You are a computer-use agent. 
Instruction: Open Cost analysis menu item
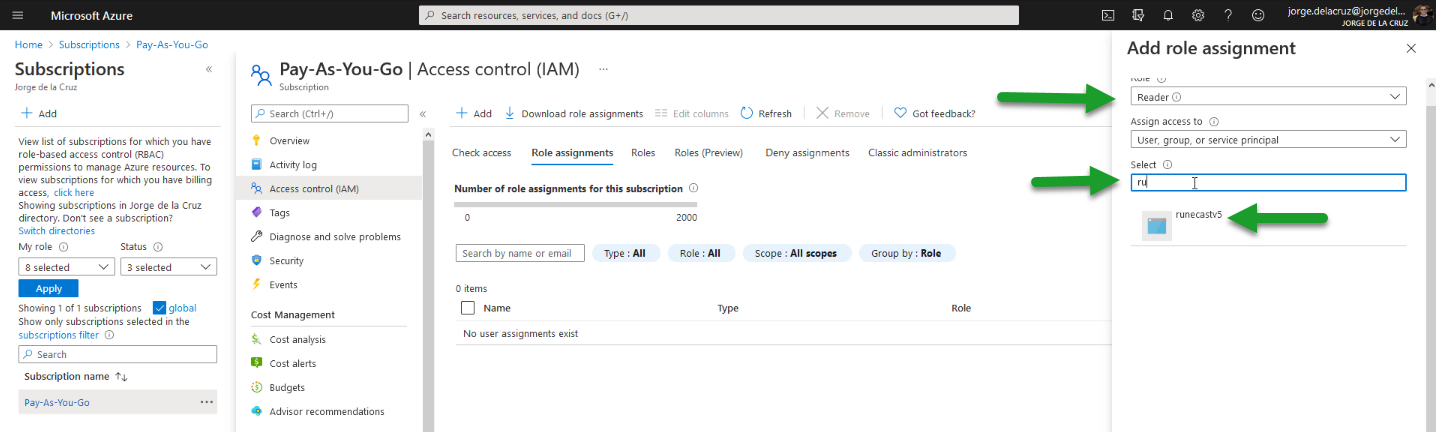[298, 339]
